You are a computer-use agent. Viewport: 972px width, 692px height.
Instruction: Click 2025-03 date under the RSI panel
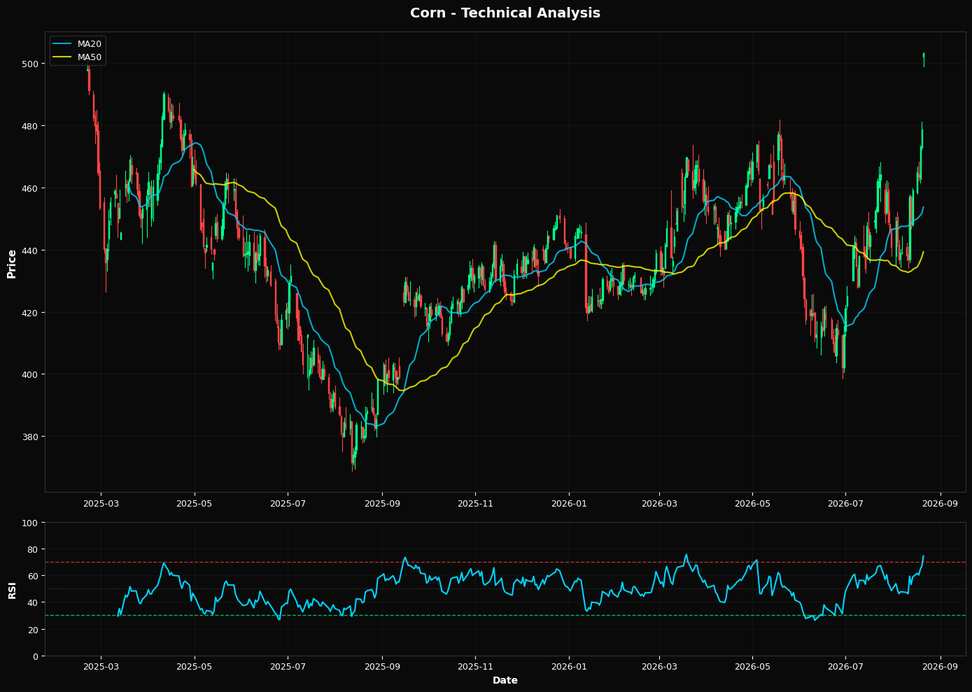101,667
